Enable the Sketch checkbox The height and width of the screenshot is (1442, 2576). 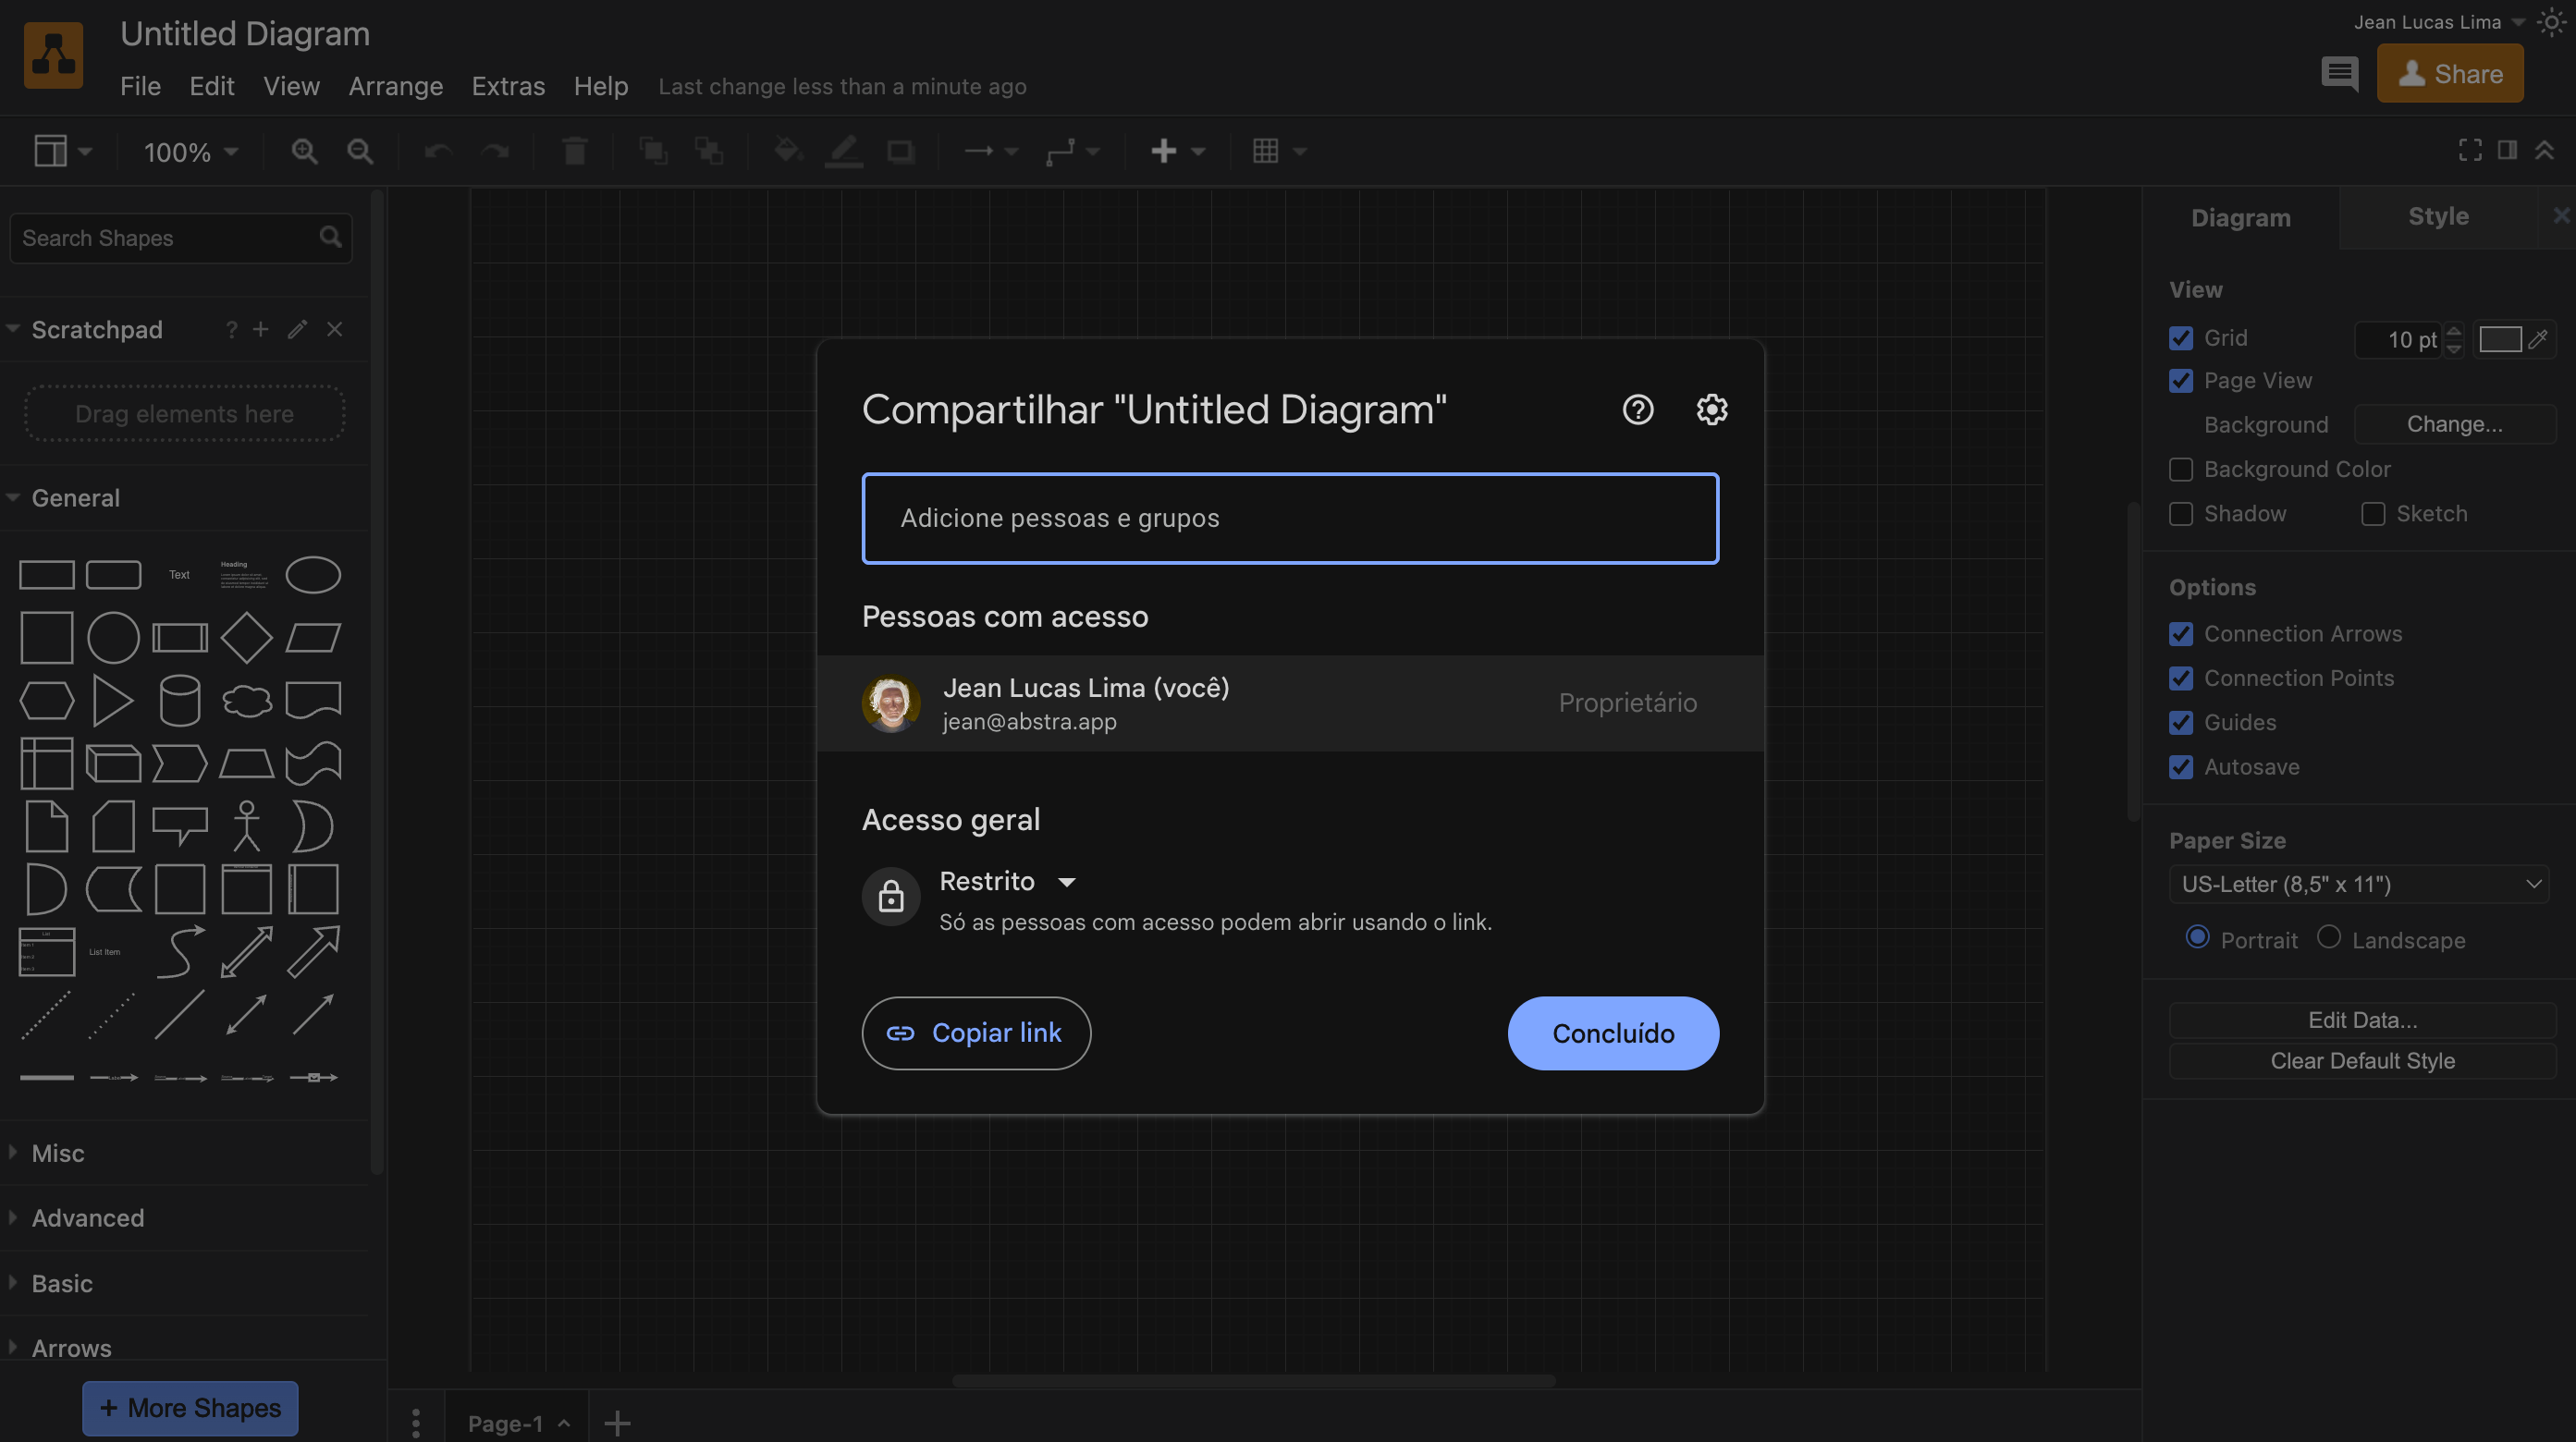point(2372,514)
